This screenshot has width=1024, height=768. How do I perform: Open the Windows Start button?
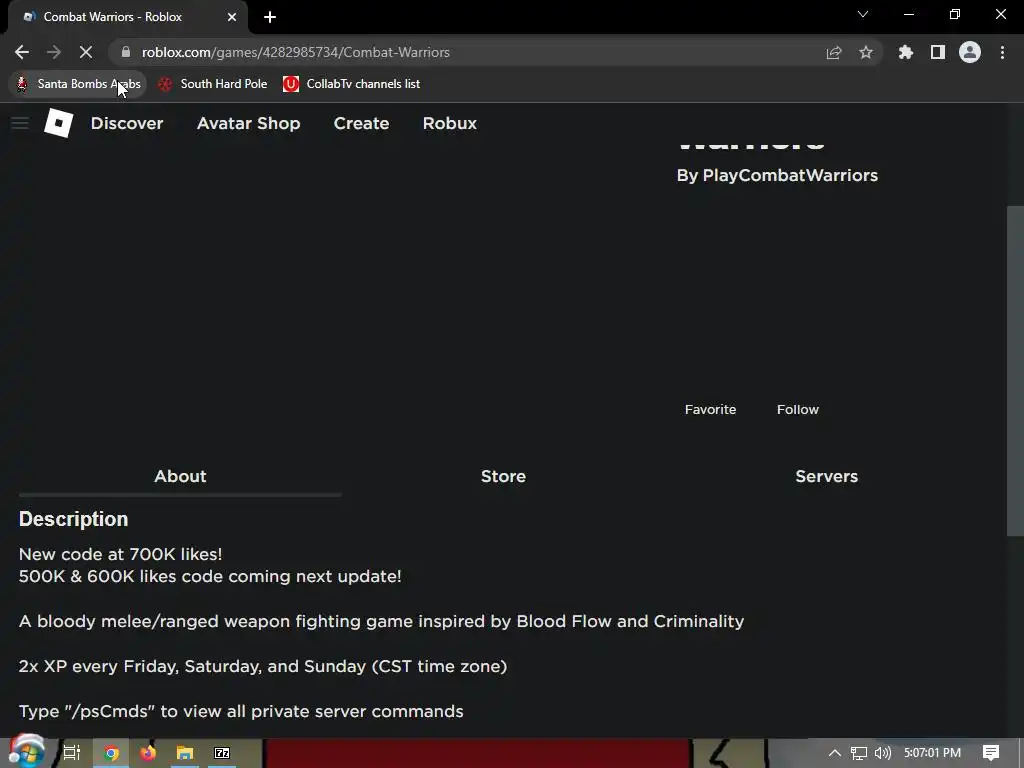26,752
